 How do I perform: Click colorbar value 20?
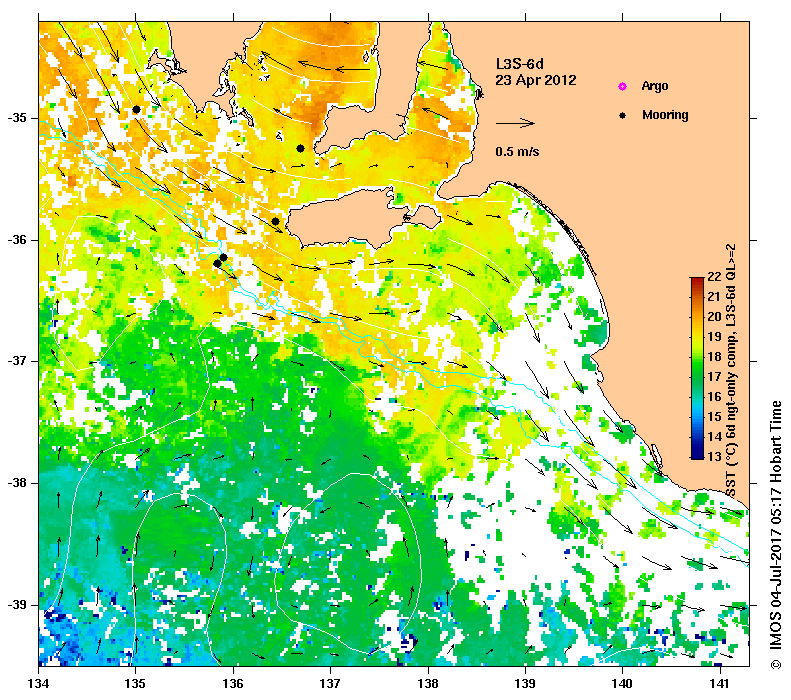click(x=714, y=317)
